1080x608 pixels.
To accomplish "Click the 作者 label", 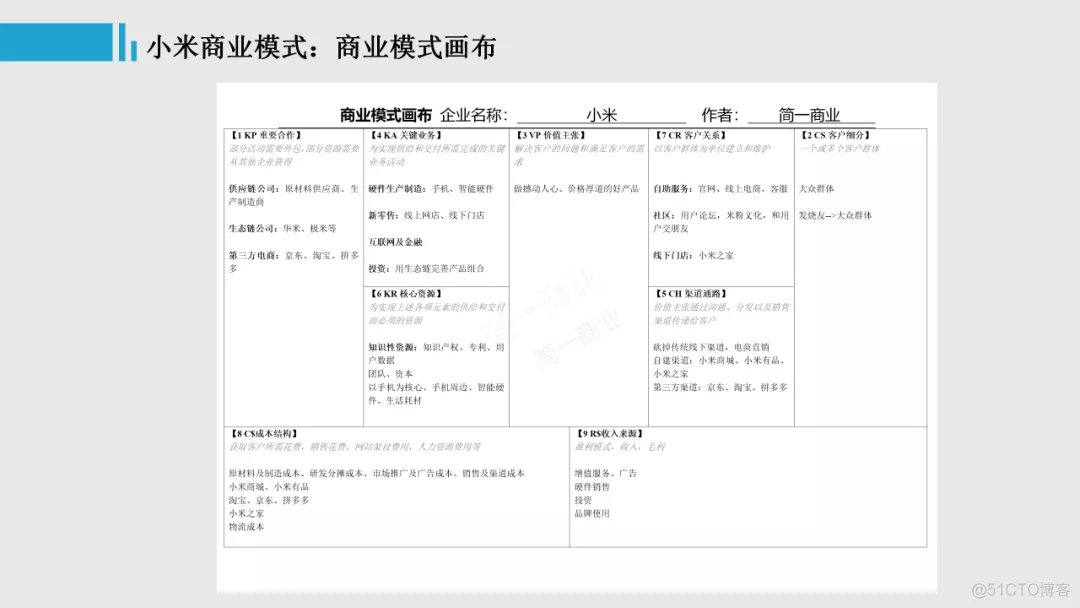I will pos(720,115).
